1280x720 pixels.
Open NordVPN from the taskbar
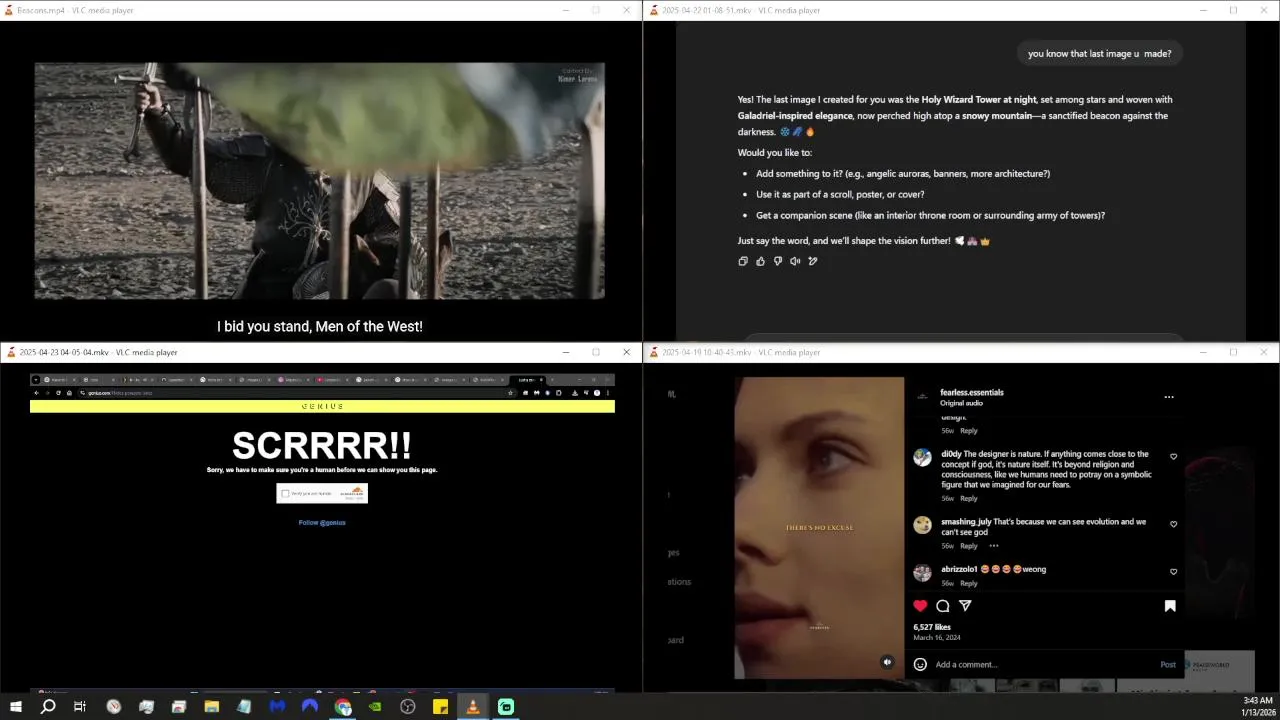point(310,706)
